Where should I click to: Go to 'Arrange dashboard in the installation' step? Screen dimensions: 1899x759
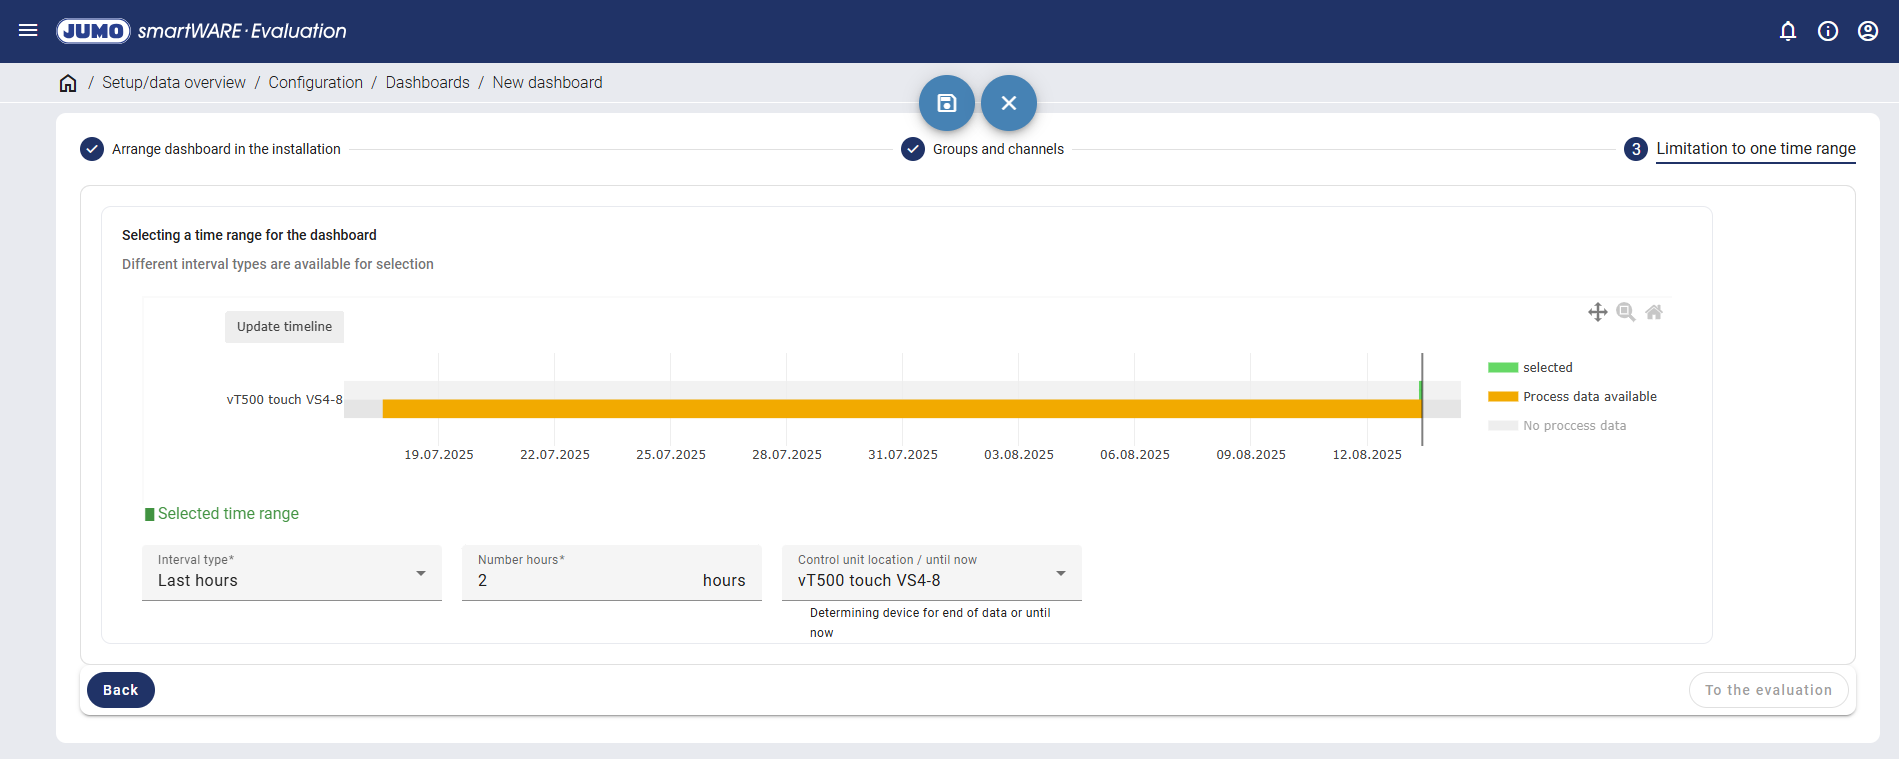(225, 149)
